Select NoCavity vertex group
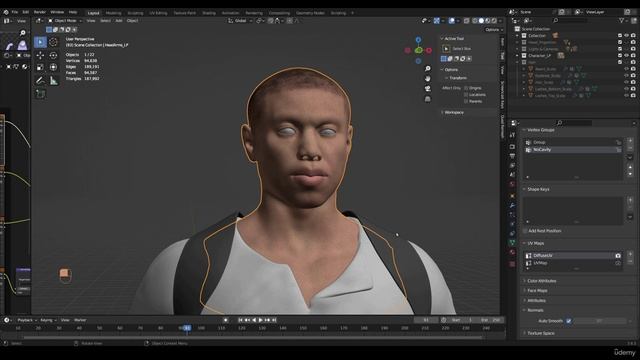640x360 pixels. 573,150
